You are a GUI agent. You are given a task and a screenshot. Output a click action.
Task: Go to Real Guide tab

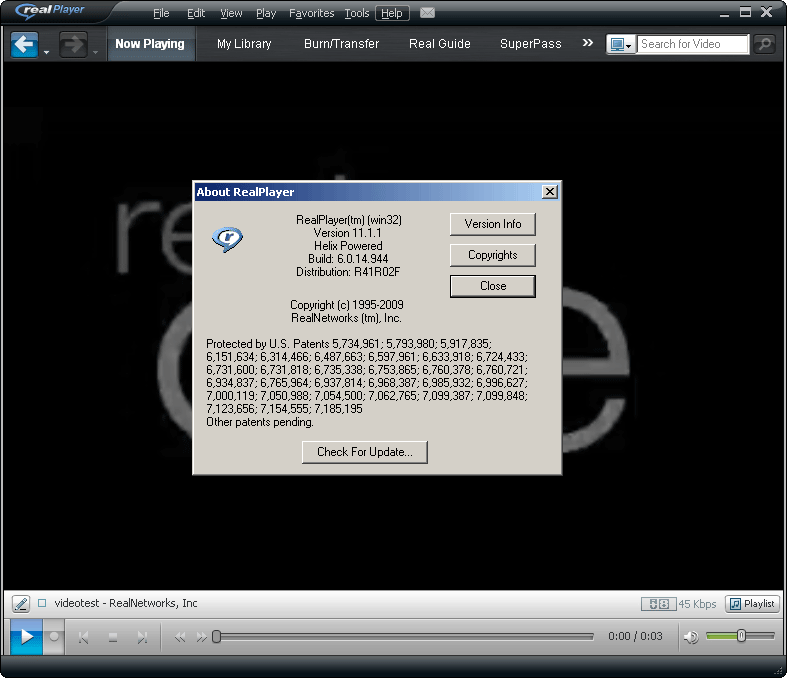(440, 44)
